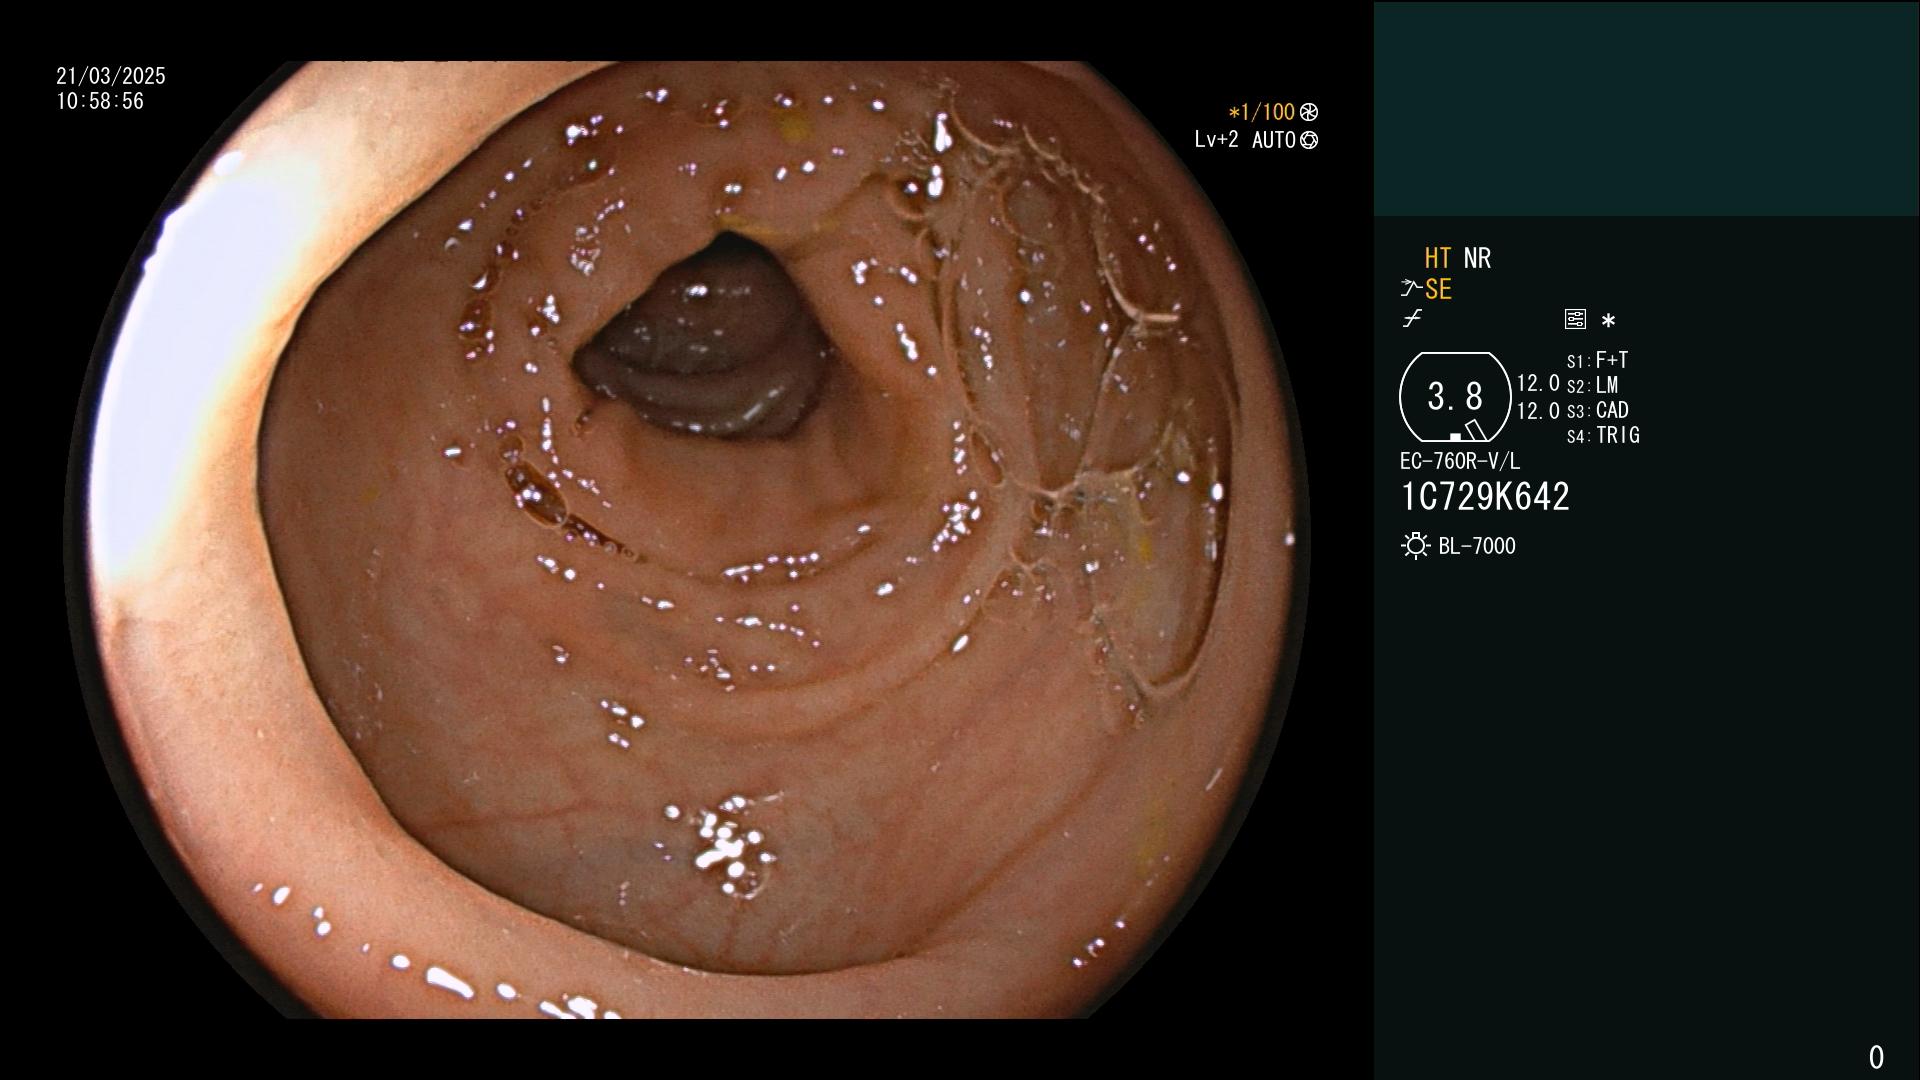Click the Lv+2 brightness level
Viewport: 1920px width, 1080px height.
[x=1216, y=140]
